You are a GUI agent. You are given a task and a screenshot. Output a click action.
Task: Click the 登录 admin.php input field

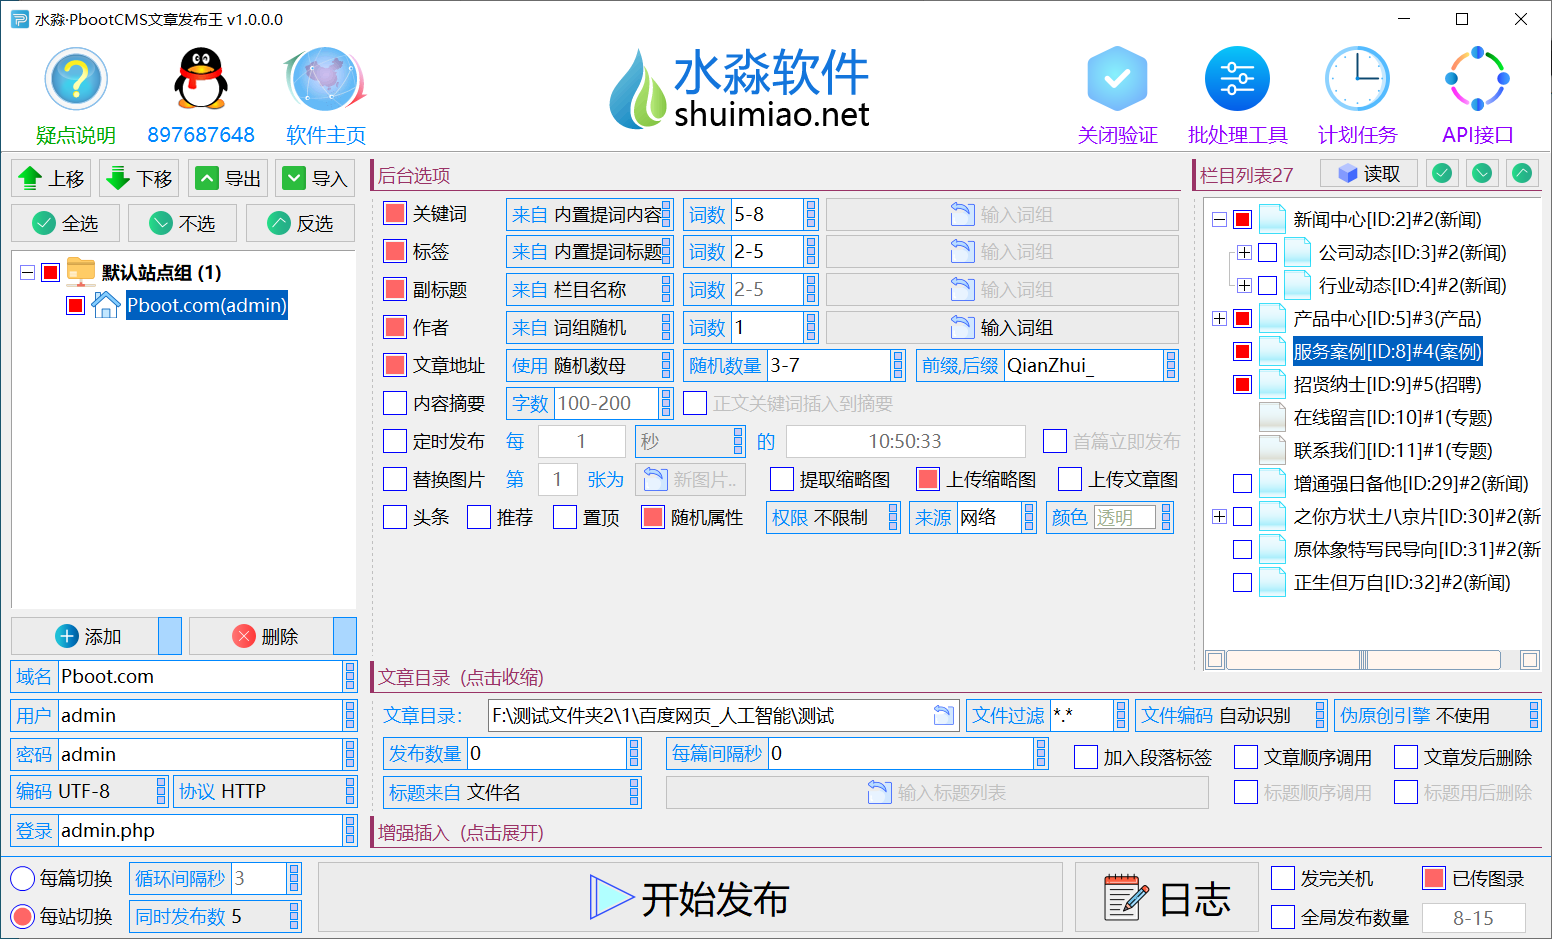[x=201, y=830]
